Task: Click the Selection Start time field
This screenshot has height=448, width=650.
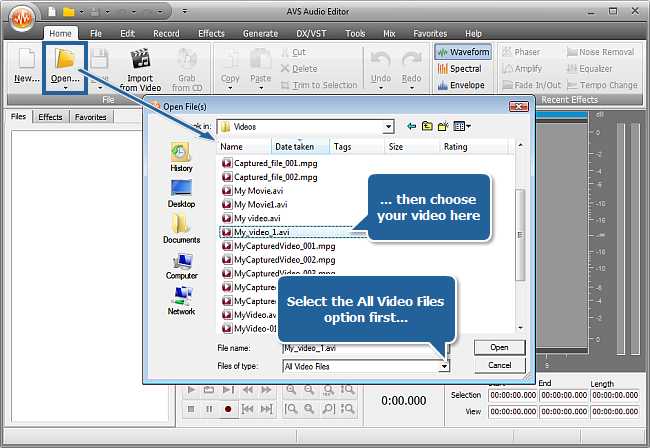Action: click(x=513, y=395)
